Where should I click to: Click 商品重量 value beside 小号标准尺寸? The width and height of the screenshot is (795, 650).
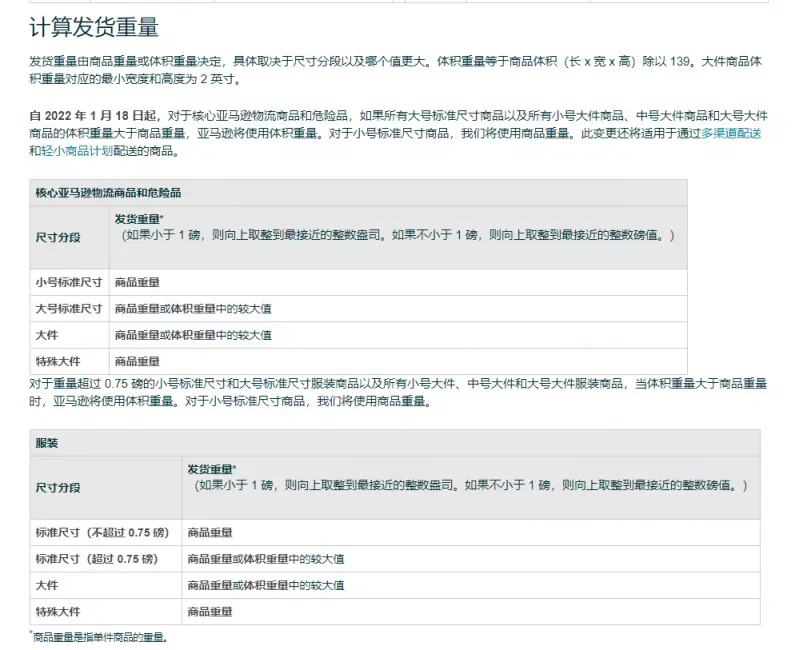[137, 282]
